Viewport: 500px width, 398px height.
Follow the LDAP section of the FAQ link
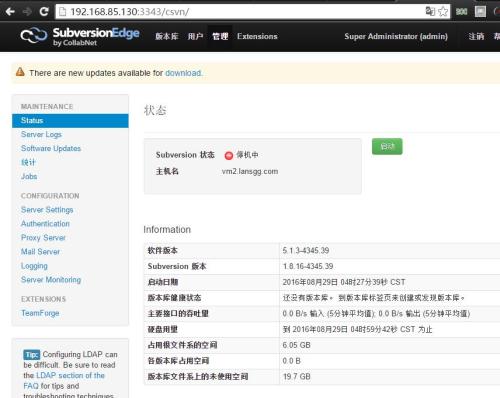click(64, 380)
